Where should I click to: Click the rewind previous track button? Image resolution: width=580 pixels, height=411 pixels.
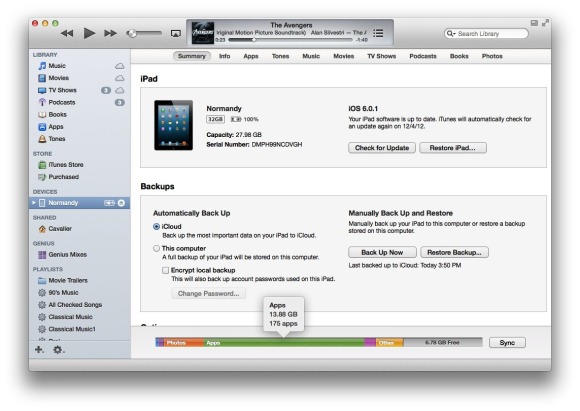pos(67,33)
